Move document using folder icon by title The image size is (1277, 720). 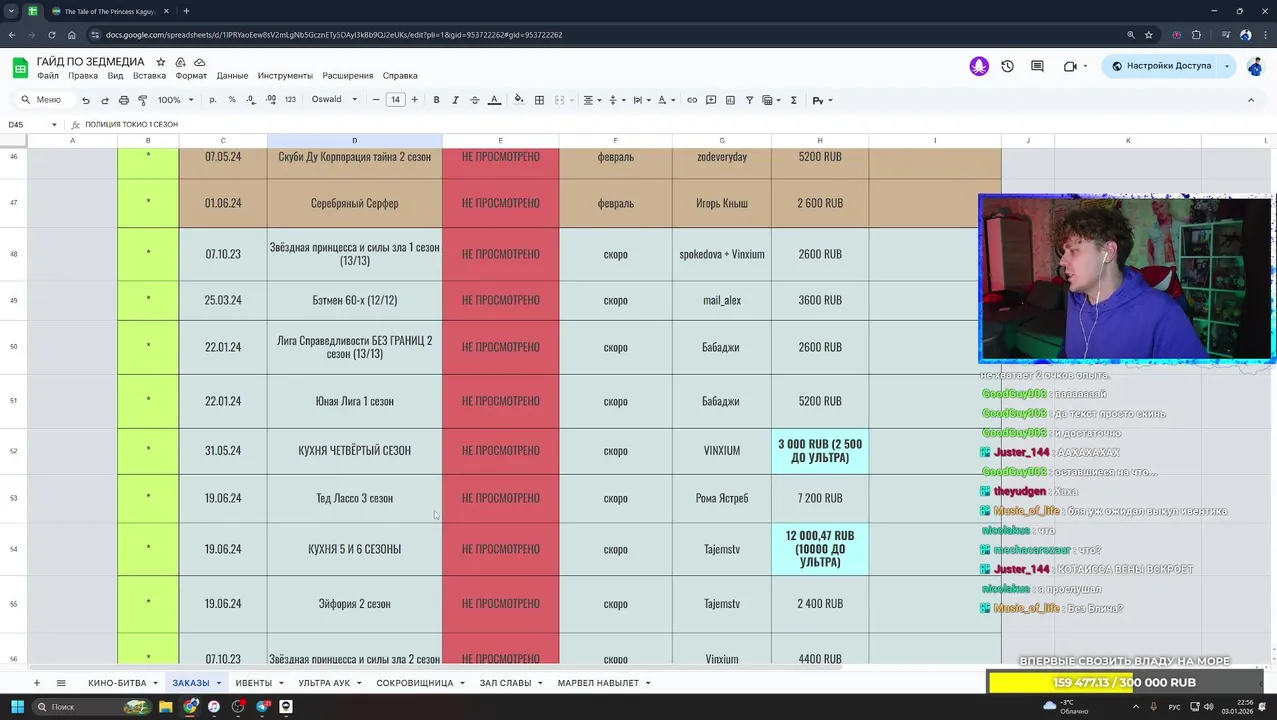click(x=180, y=62)
